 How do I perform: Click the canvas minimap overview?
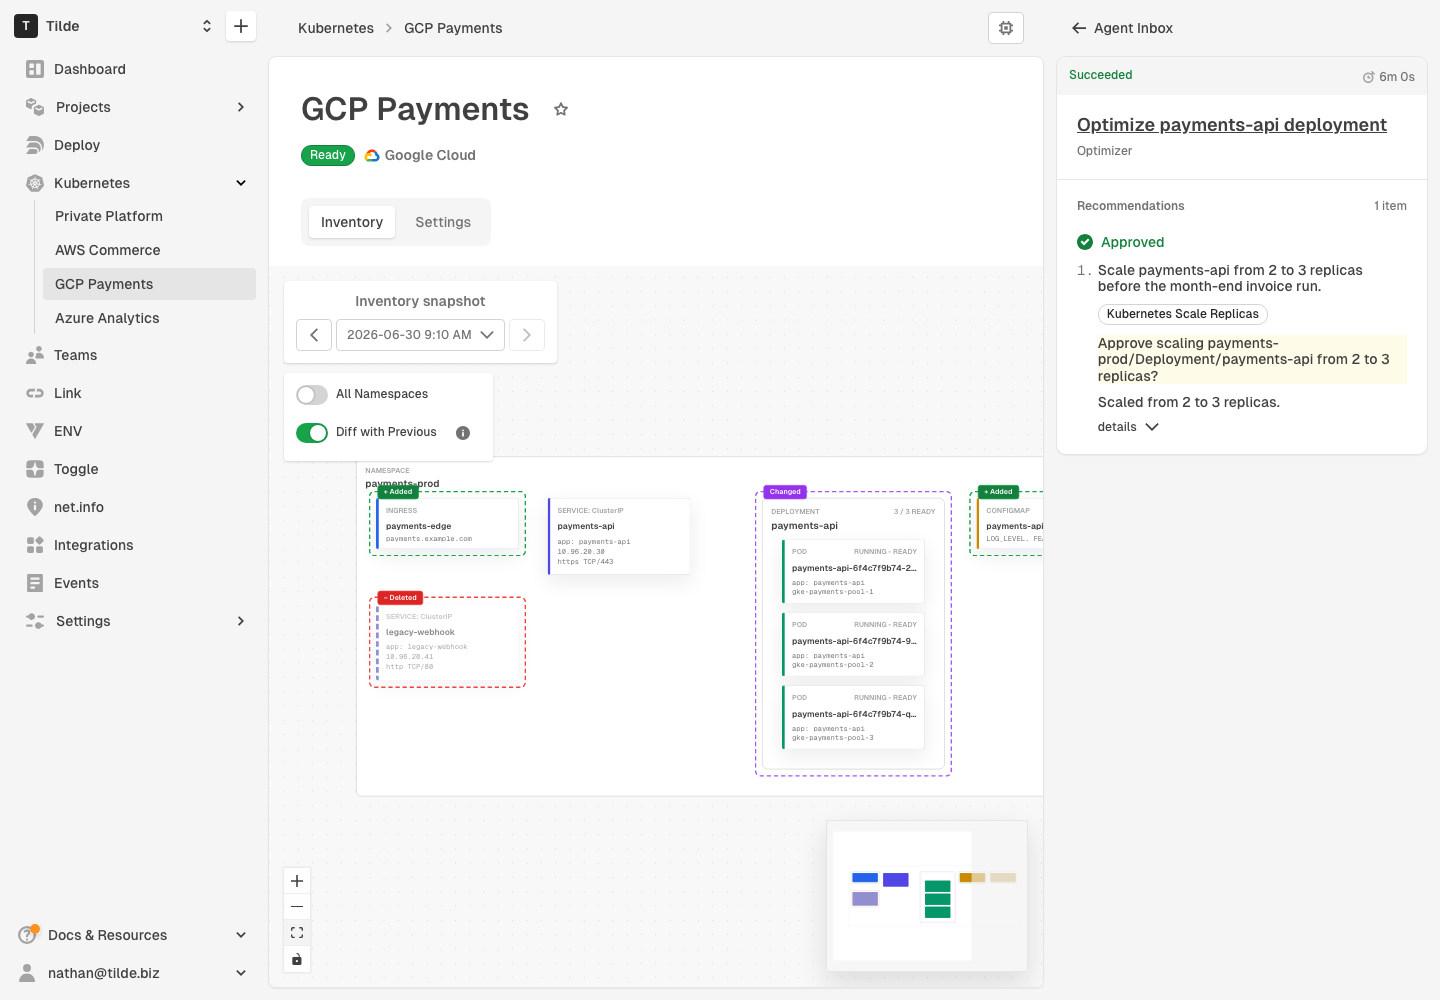tap(927, 895)
